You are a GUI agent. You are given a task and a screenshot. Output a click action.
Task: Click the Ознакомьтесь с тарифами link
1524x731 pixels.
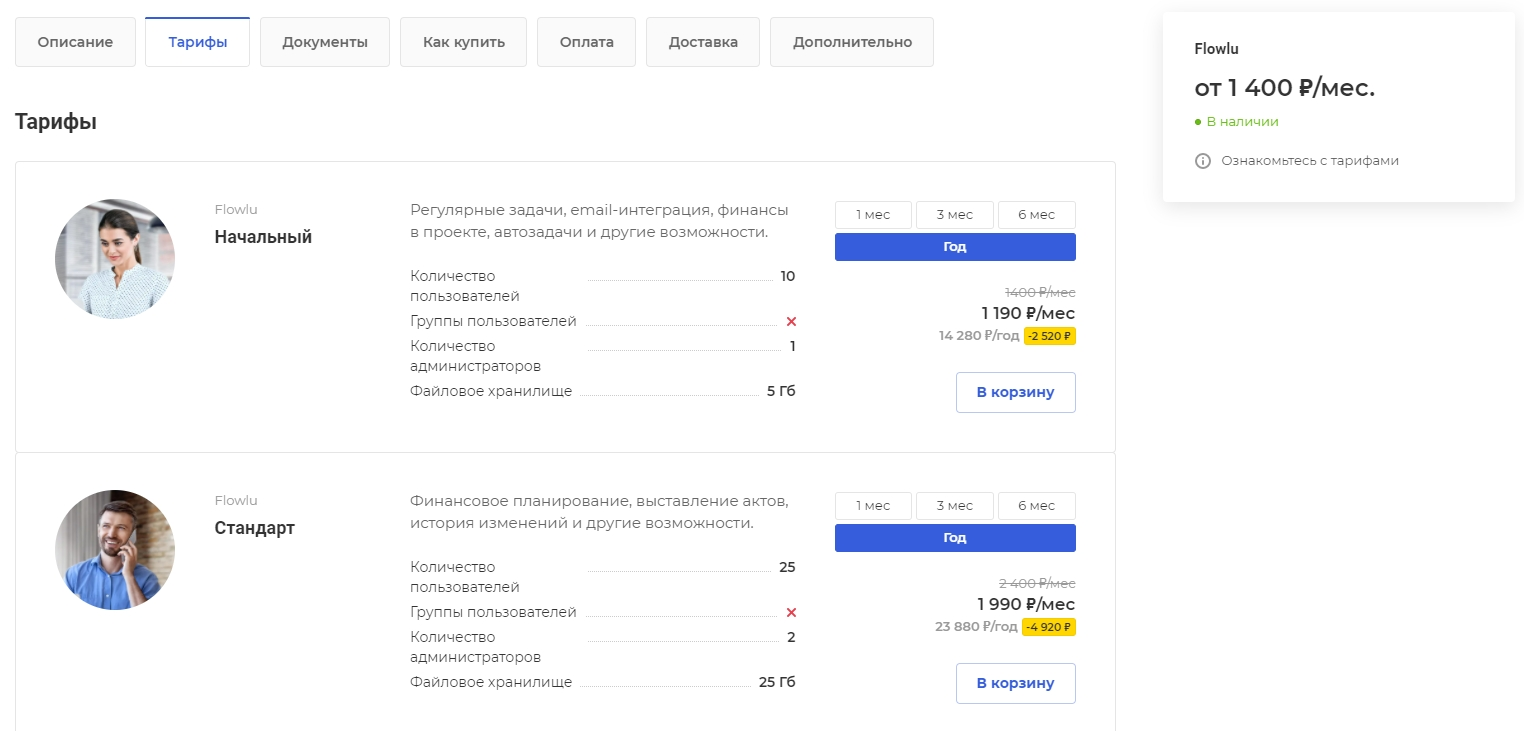pos(1310,161)
